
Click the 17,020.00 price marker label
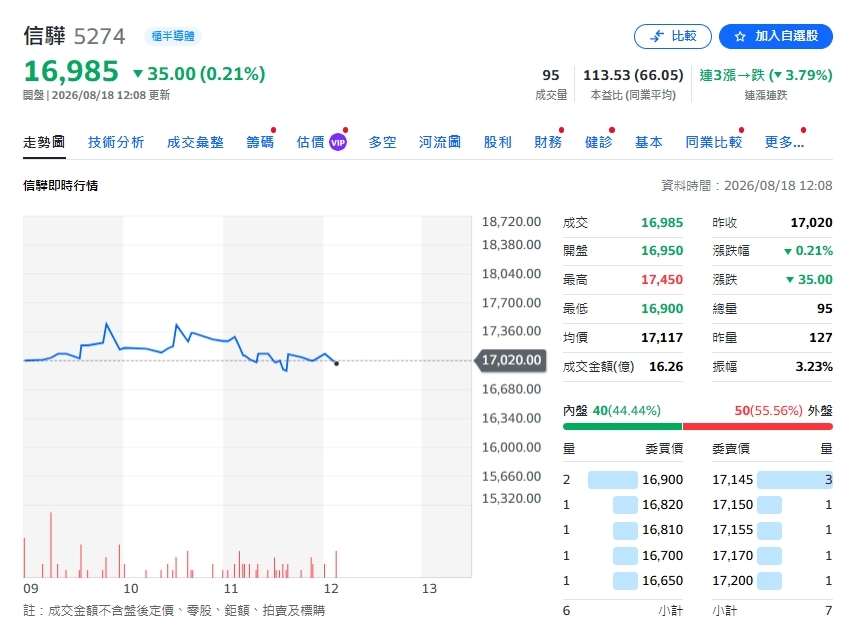click(x=510, y=360)
